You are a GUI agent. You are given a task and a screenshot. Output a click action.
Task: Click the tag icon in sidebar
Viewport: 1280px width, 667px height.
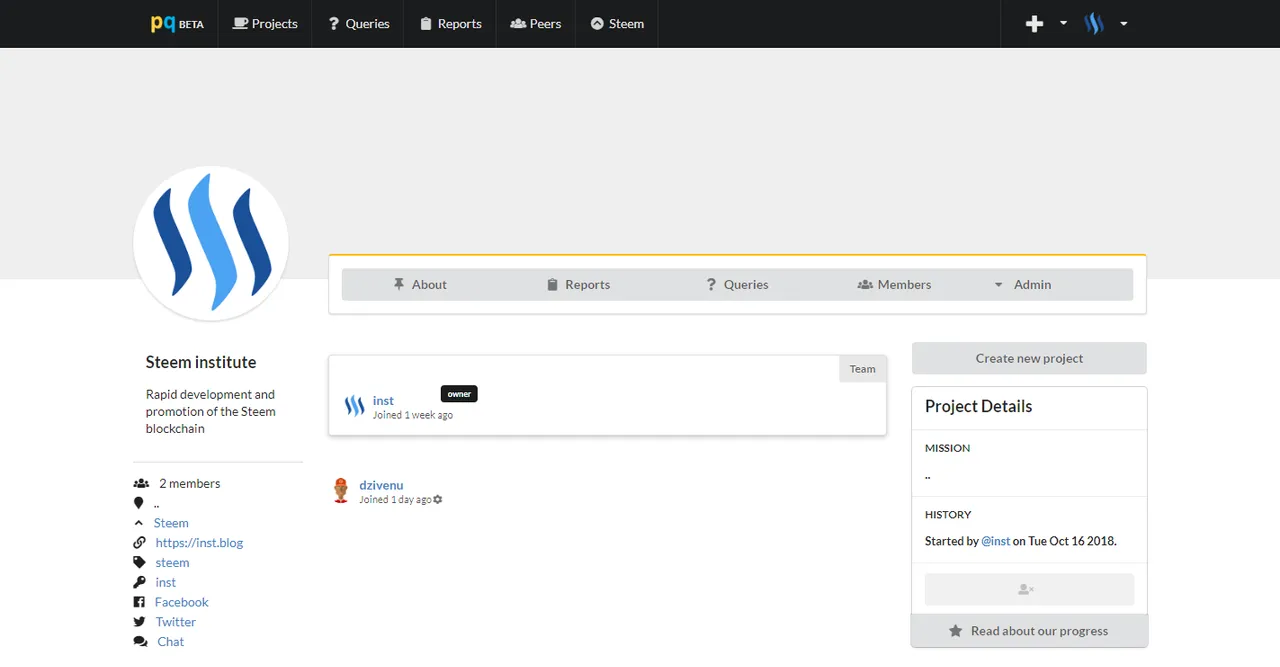pyautogui.click(x=139, y=563)
